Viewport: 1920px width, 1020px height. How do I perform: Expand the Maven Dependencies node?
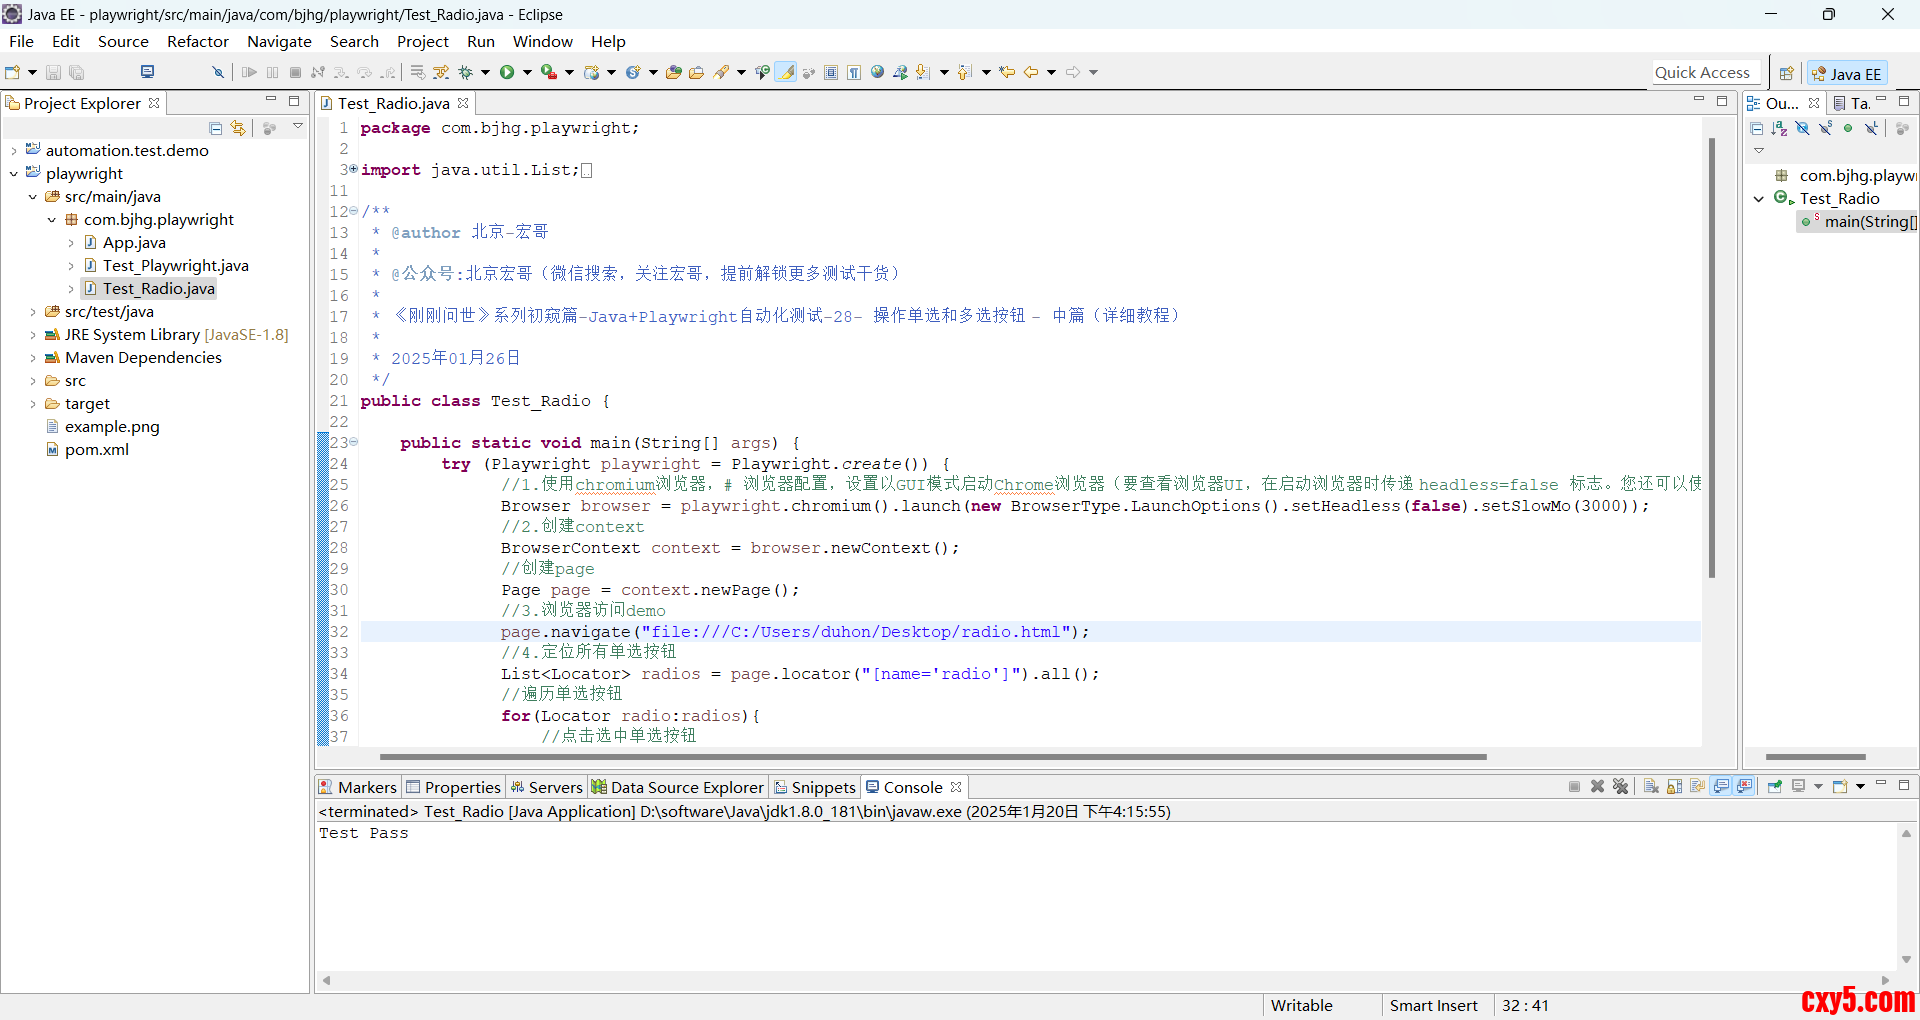(x=33, y=358)
